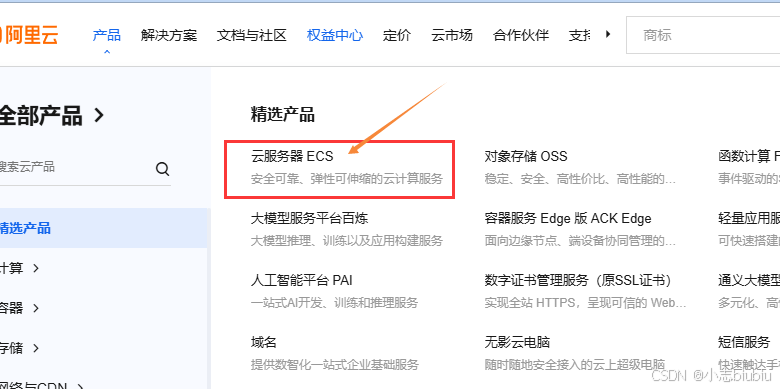The image size is (780, 389).
Task: Expand the 全部产品 chevron heading
Action: tap(52, 115)
